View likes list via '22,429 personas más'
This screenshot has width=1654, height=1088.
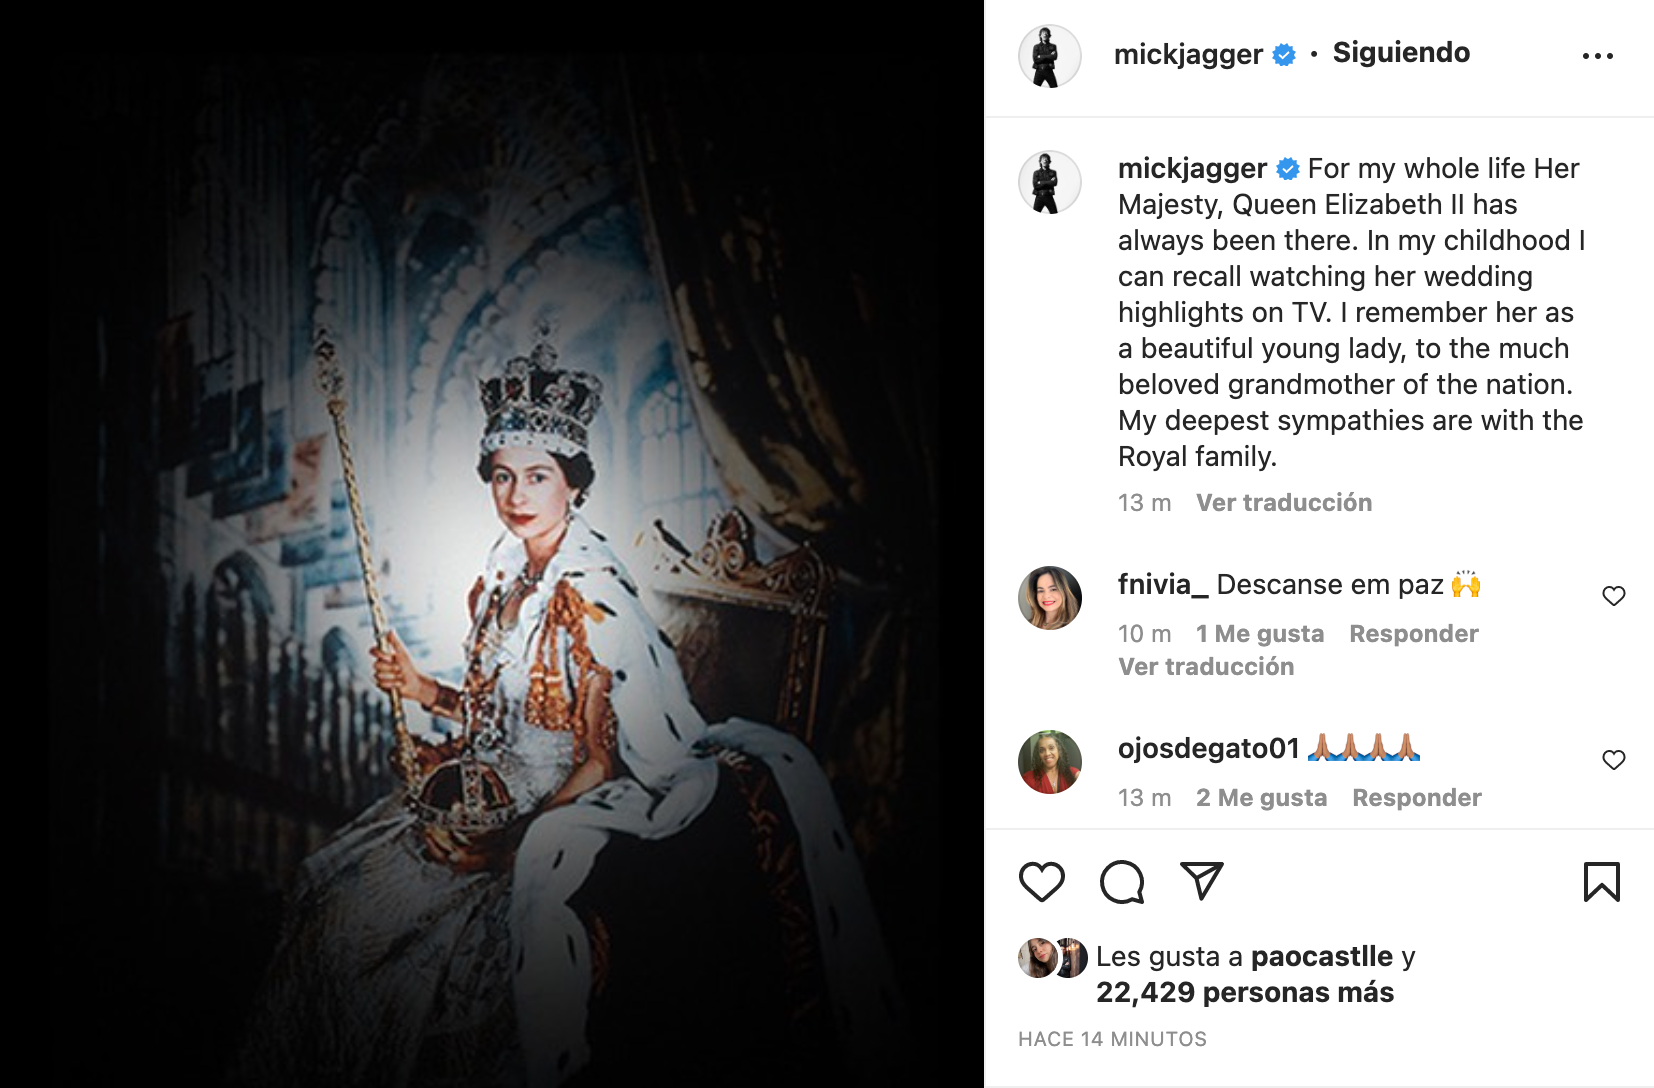(x=1244, y=993)
